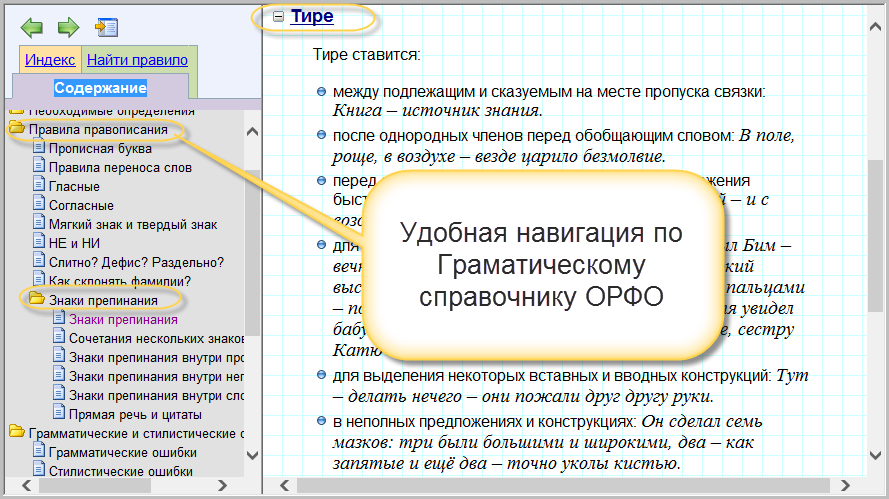Image resolution: width=889 pixels, height=499 pixels.
Task: Click tree panel horizontal scrollbar thumb
Action: coord(94,485)
